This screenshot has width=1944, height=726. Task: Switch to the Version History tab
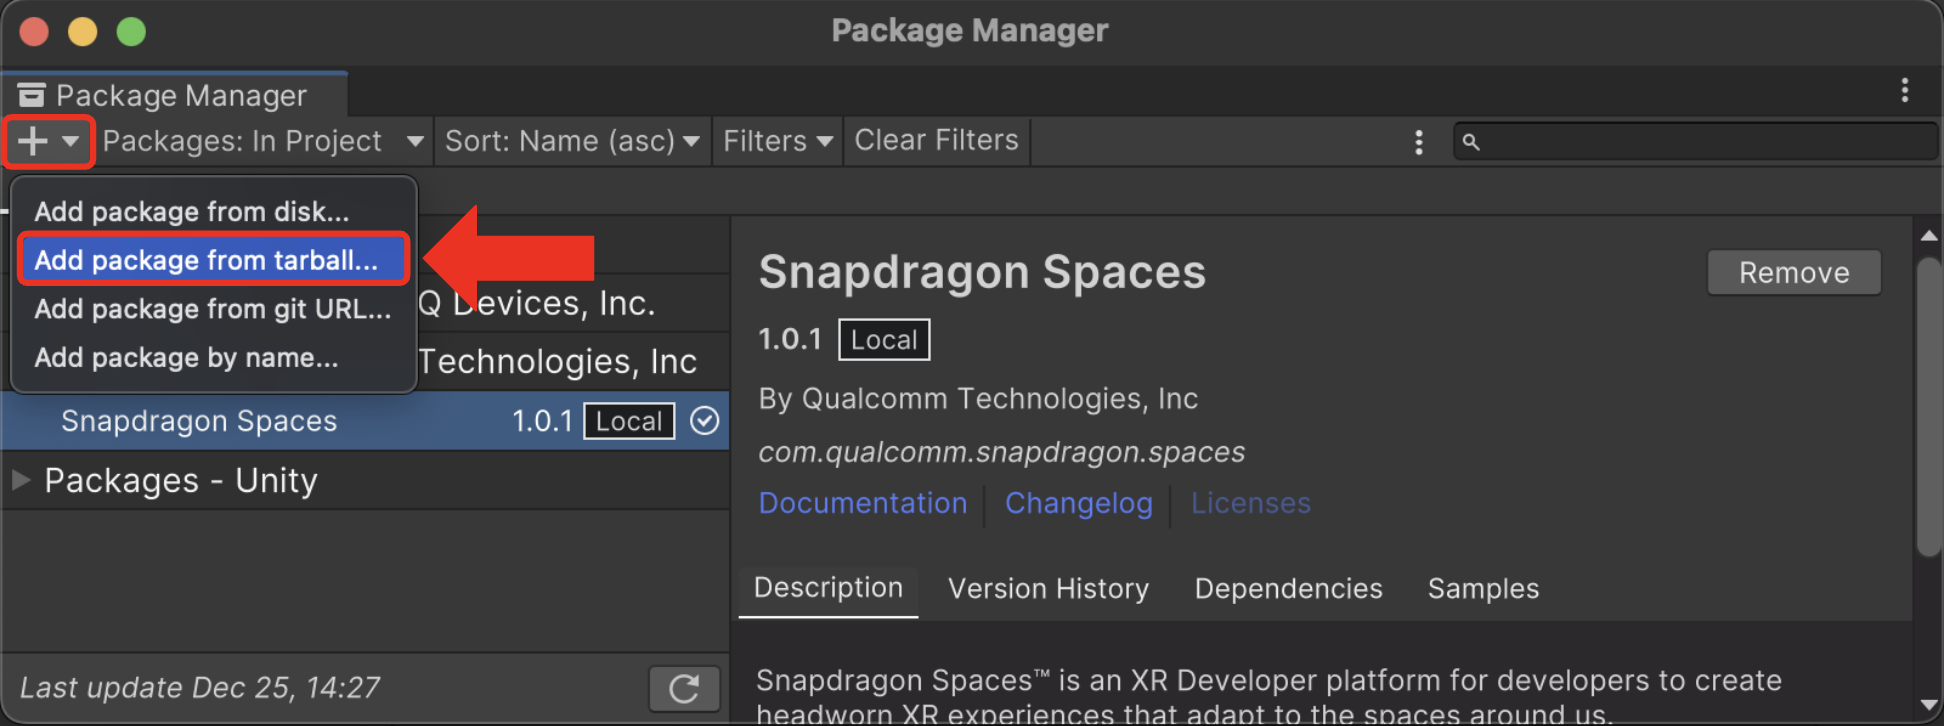(x=1048, y=589)
